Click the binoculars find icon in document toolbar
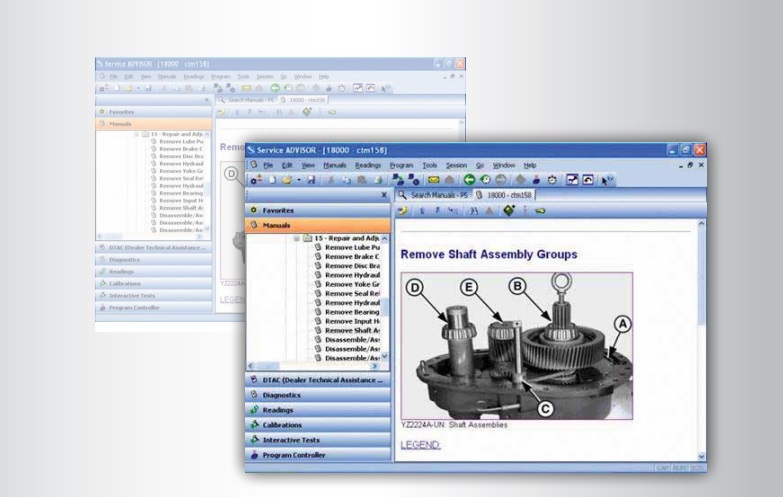Viewport: 783px width, 497px height. tap(473, 211)
